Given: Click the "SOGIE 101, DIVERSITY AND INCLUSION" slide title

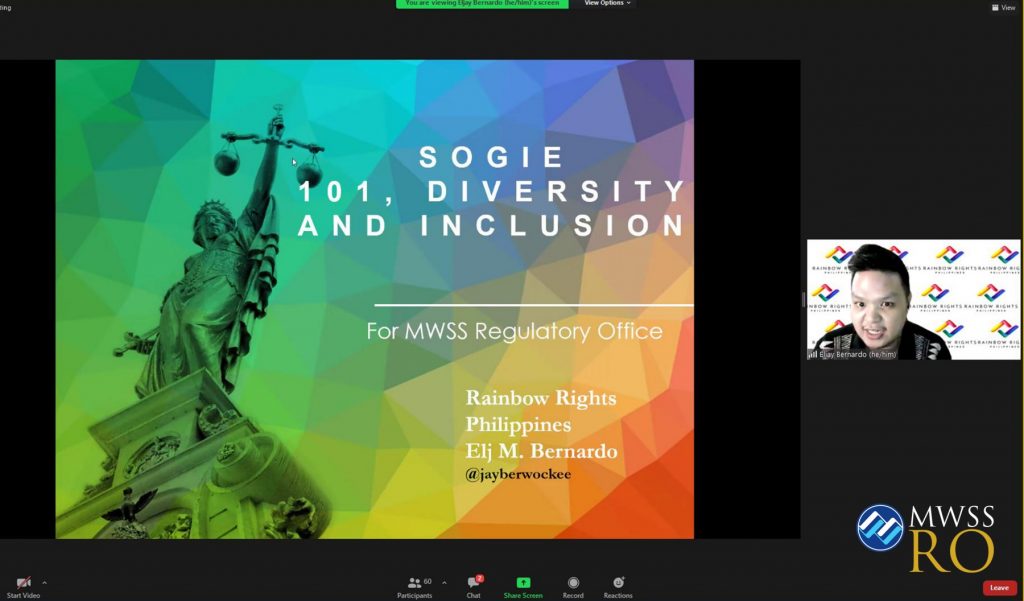Looking at the screenshot, I should (x=492, y=191).
